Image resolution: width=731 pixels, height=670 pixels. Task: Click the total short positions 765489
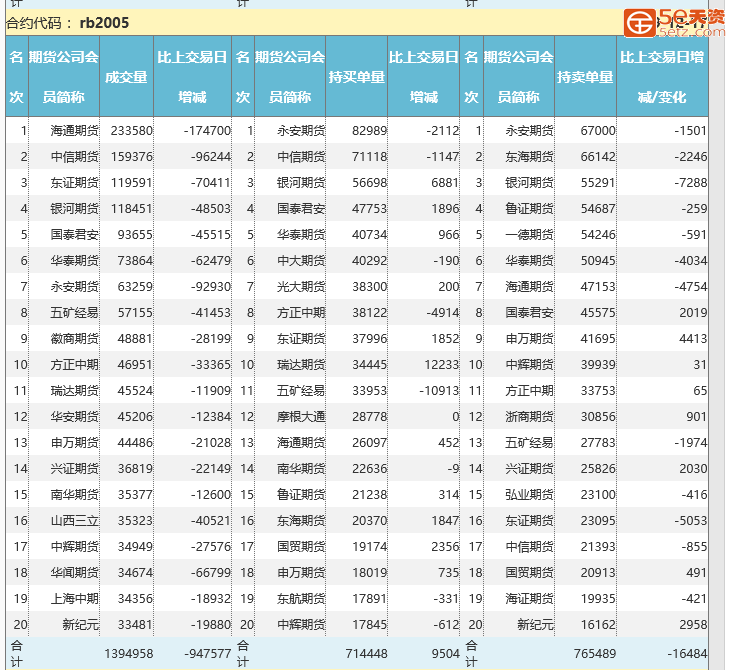point(595,654)
